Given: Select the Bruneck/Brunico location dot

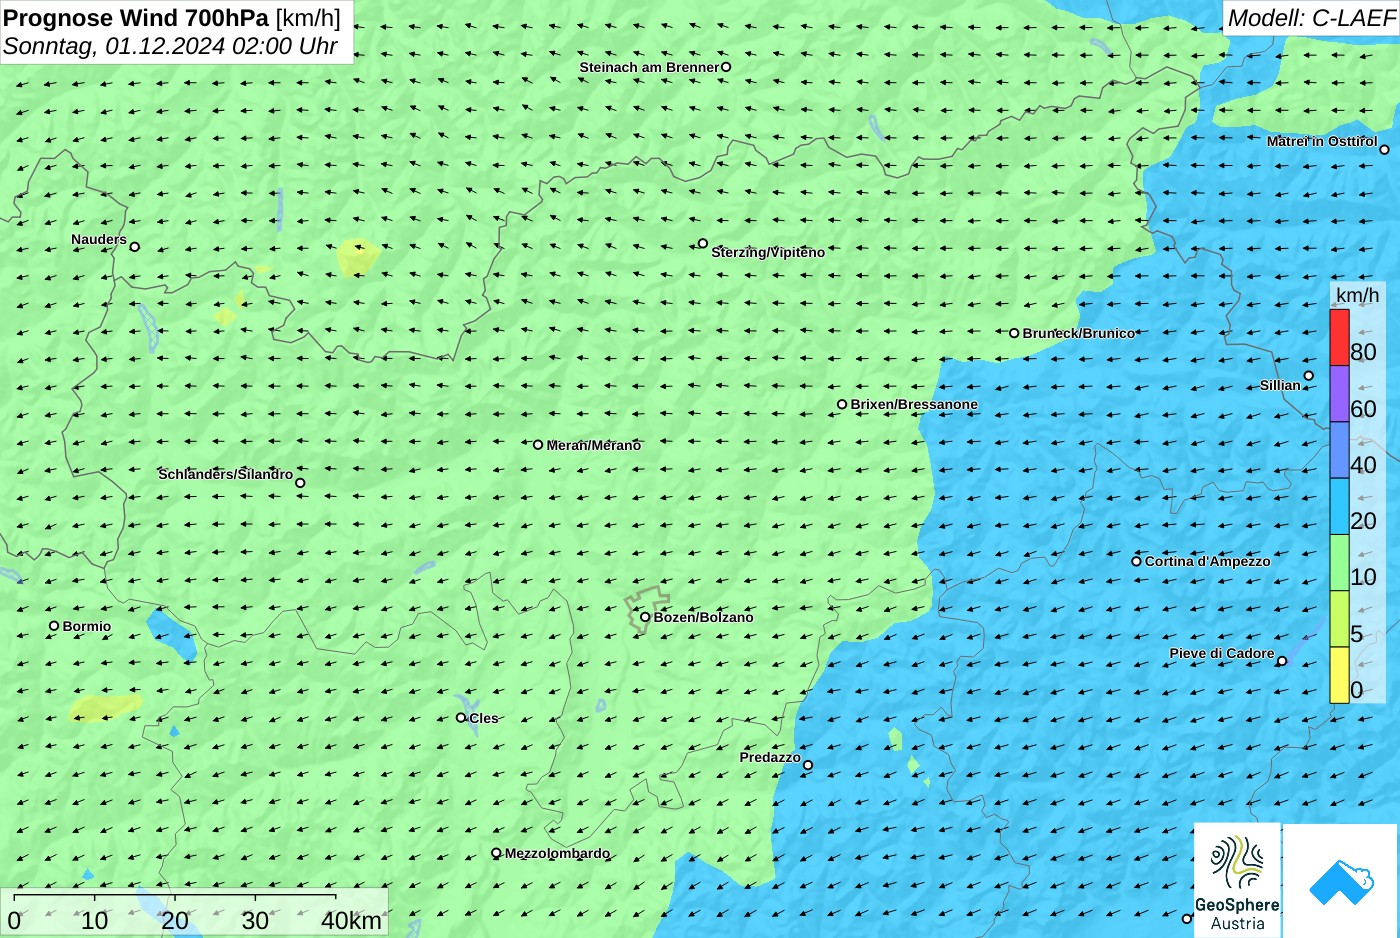Looking at the screenshot, I should click(x=1013, y=333).
